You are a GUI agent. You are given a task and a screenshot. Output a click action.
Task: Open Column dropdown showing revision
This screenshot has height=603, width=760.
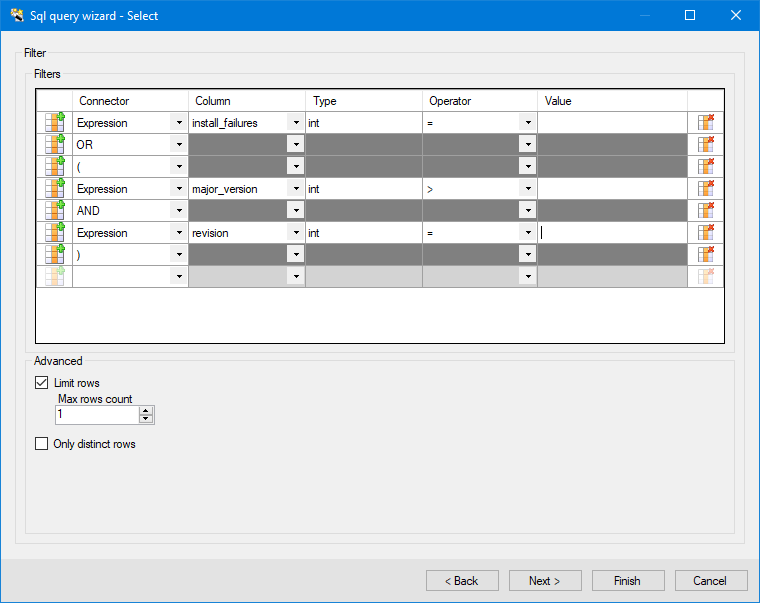pyautogui.click(x=295, y=233)
